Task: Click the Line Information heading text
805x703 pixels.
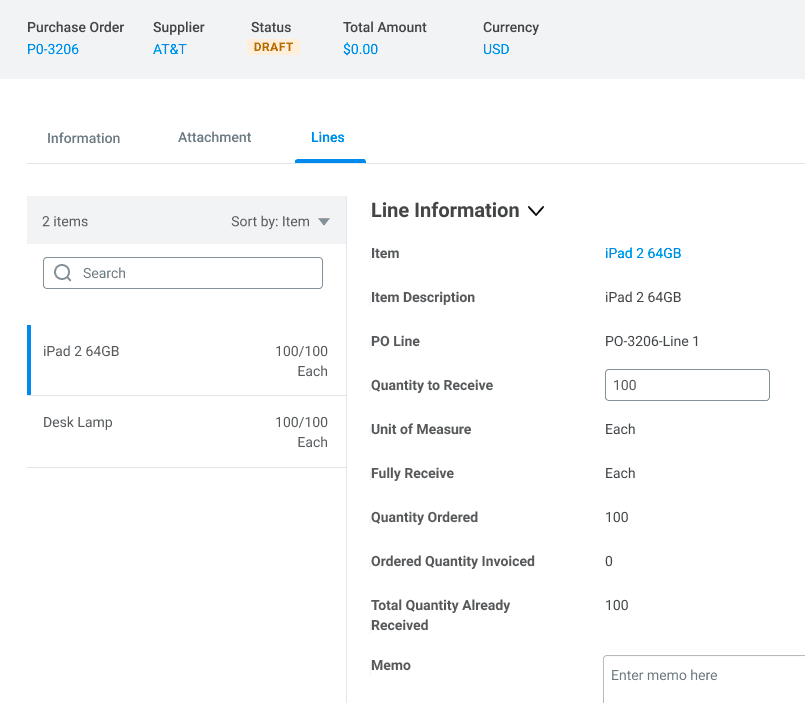Action: [x=445, y=210]
